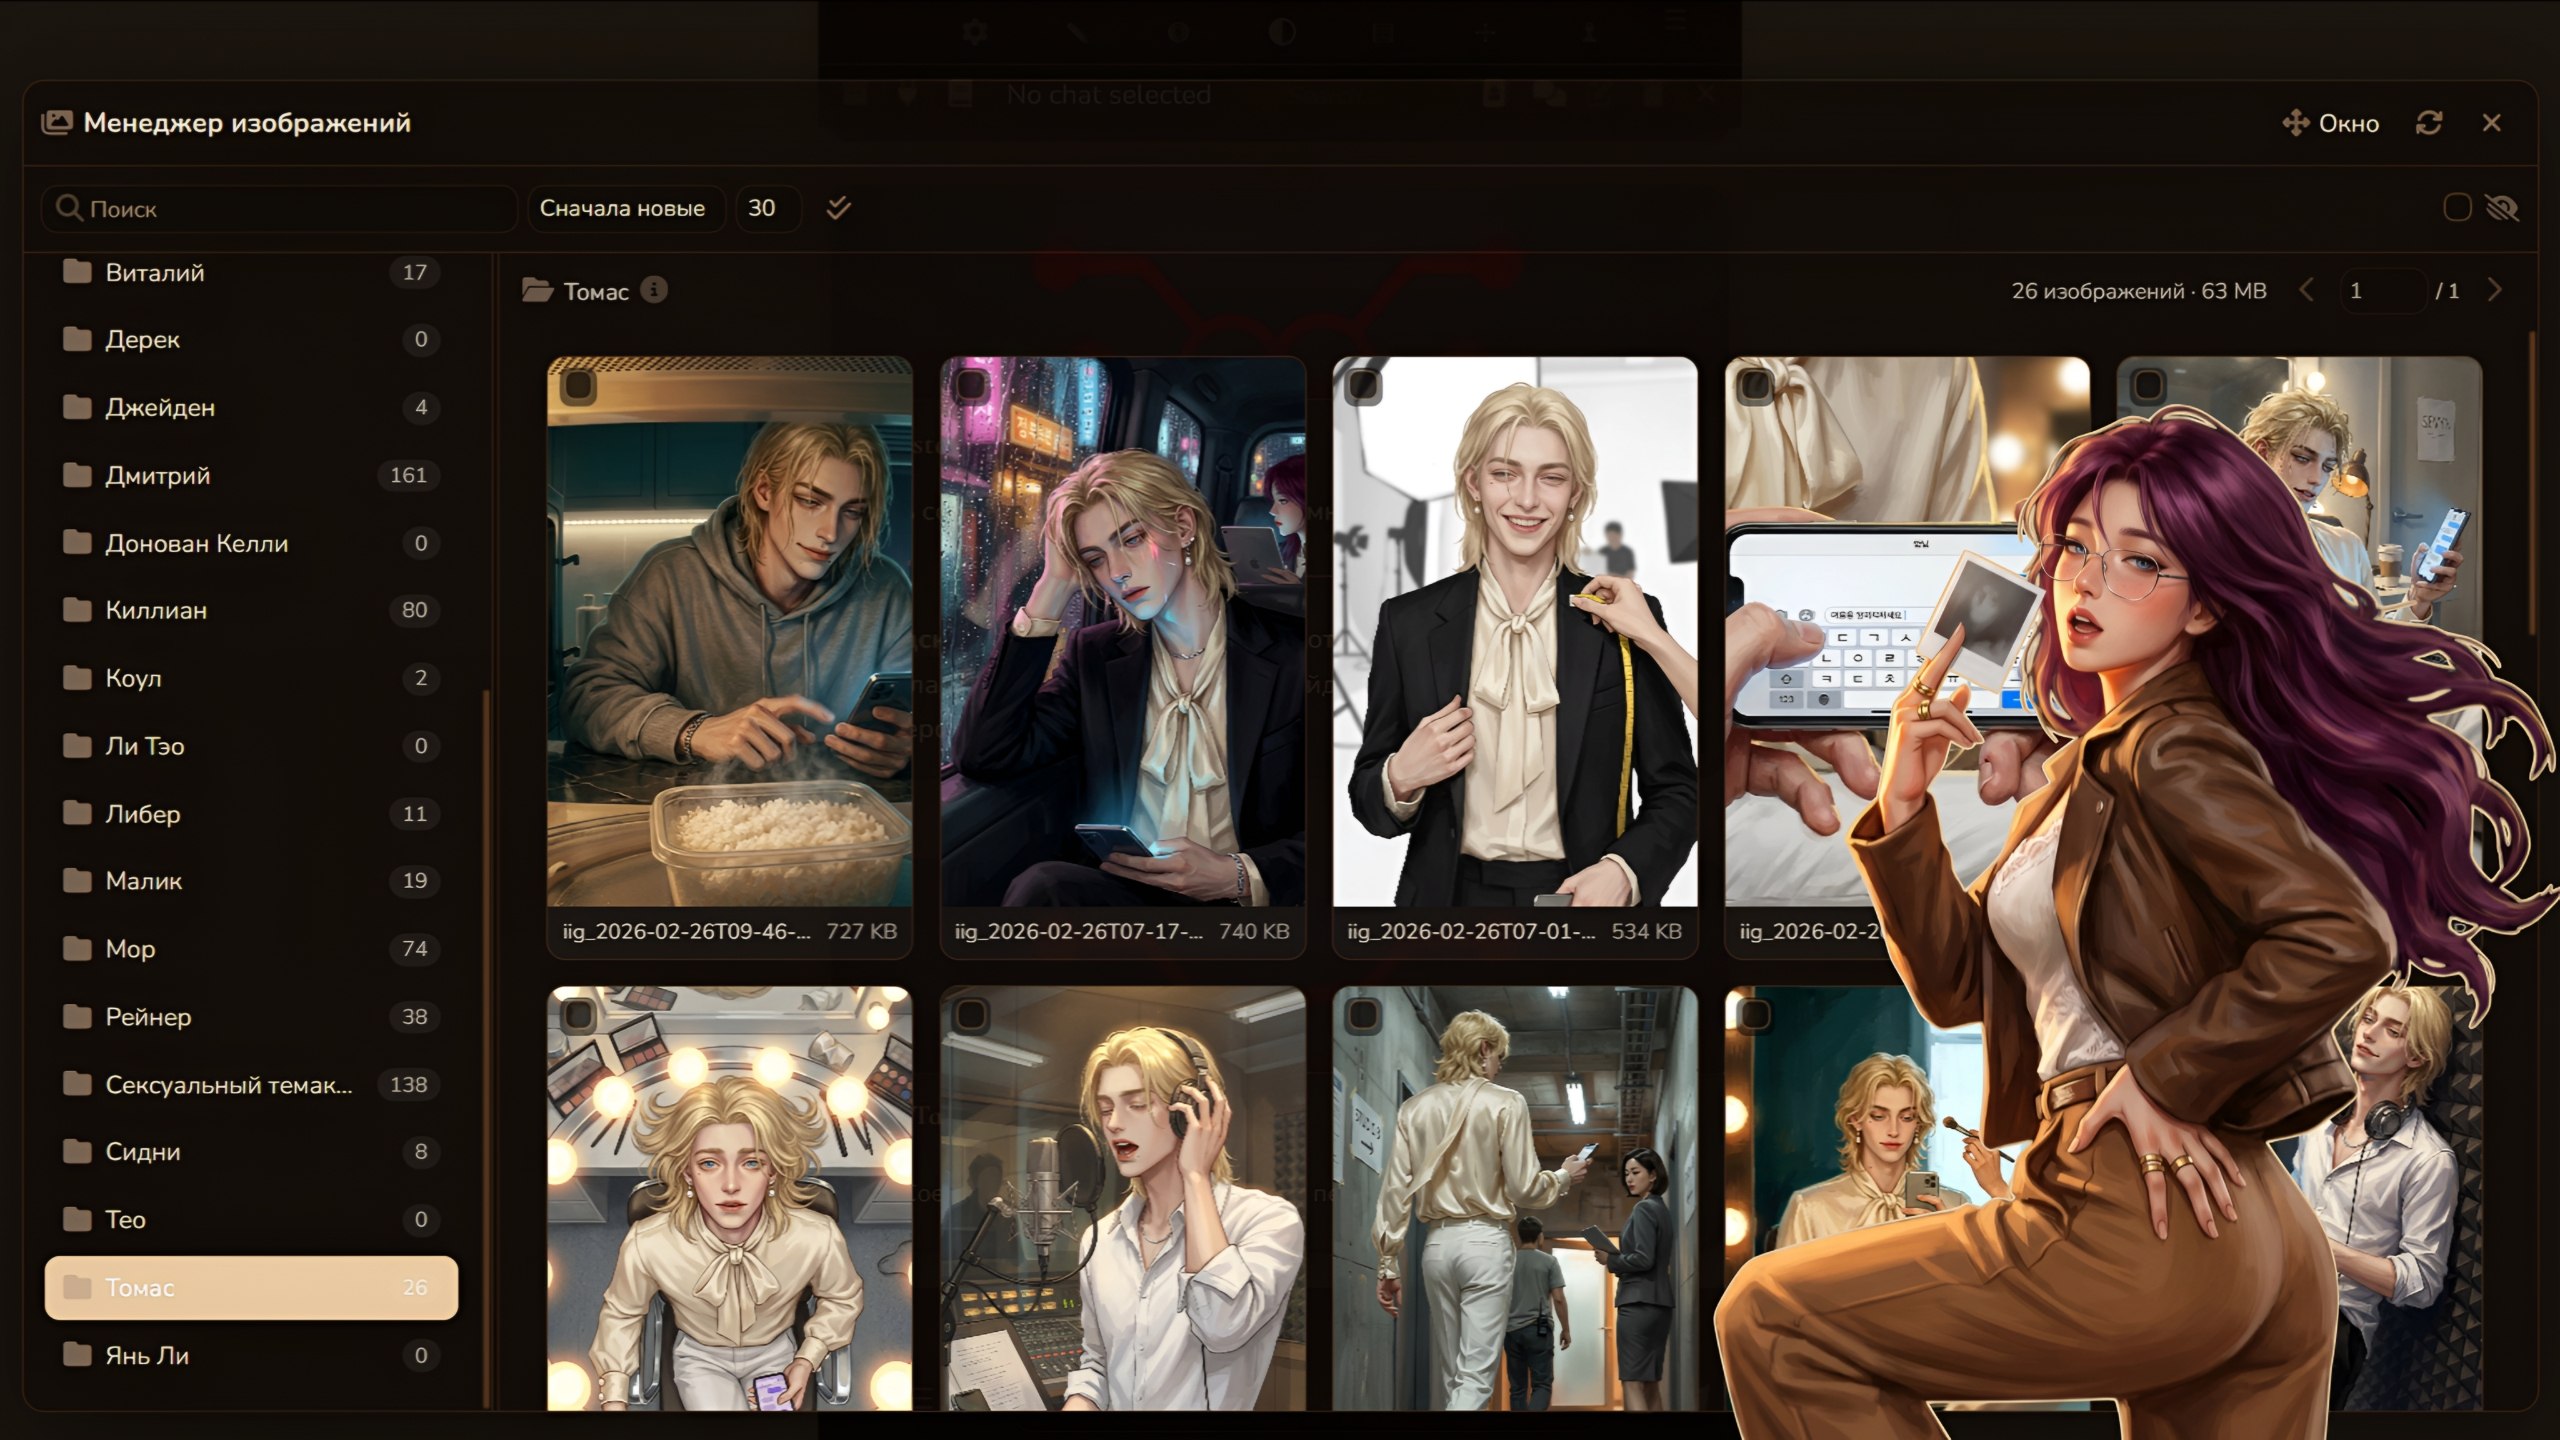Image resolution: width=2560 pixels, height=1440 pixels.
Task: Open the Сексуальный темак... folder
Action: point(251,1085)
